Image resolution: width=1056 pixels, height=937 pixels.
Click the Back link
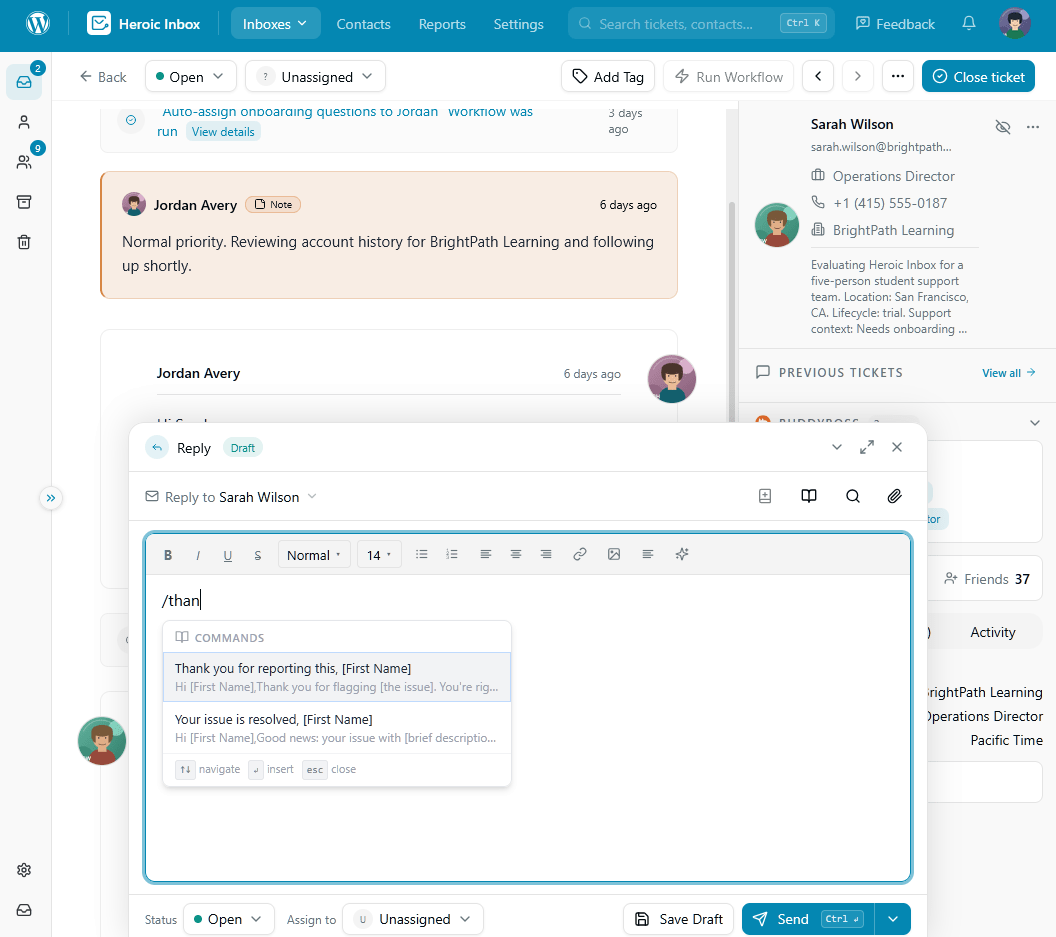pos(103,77)
